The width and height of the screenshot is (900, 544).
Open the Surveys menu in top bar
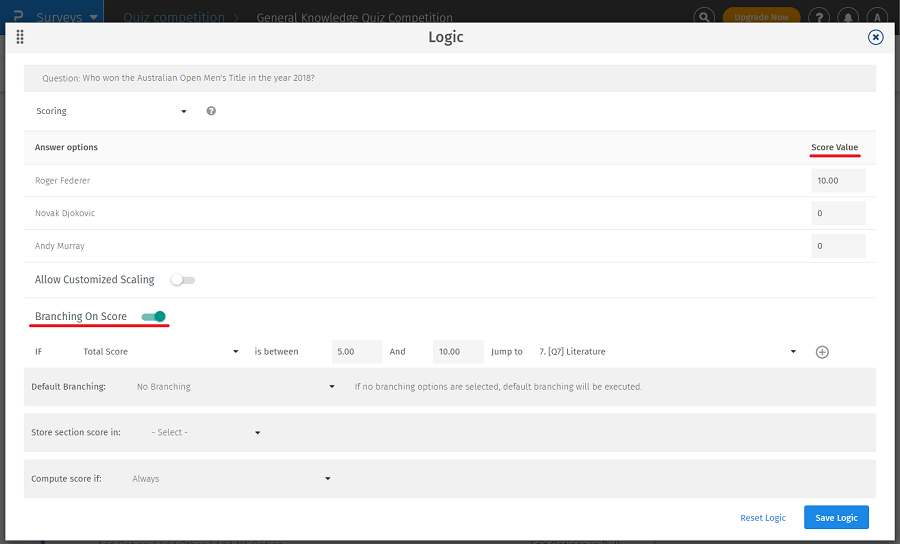(x=66, y=17)
